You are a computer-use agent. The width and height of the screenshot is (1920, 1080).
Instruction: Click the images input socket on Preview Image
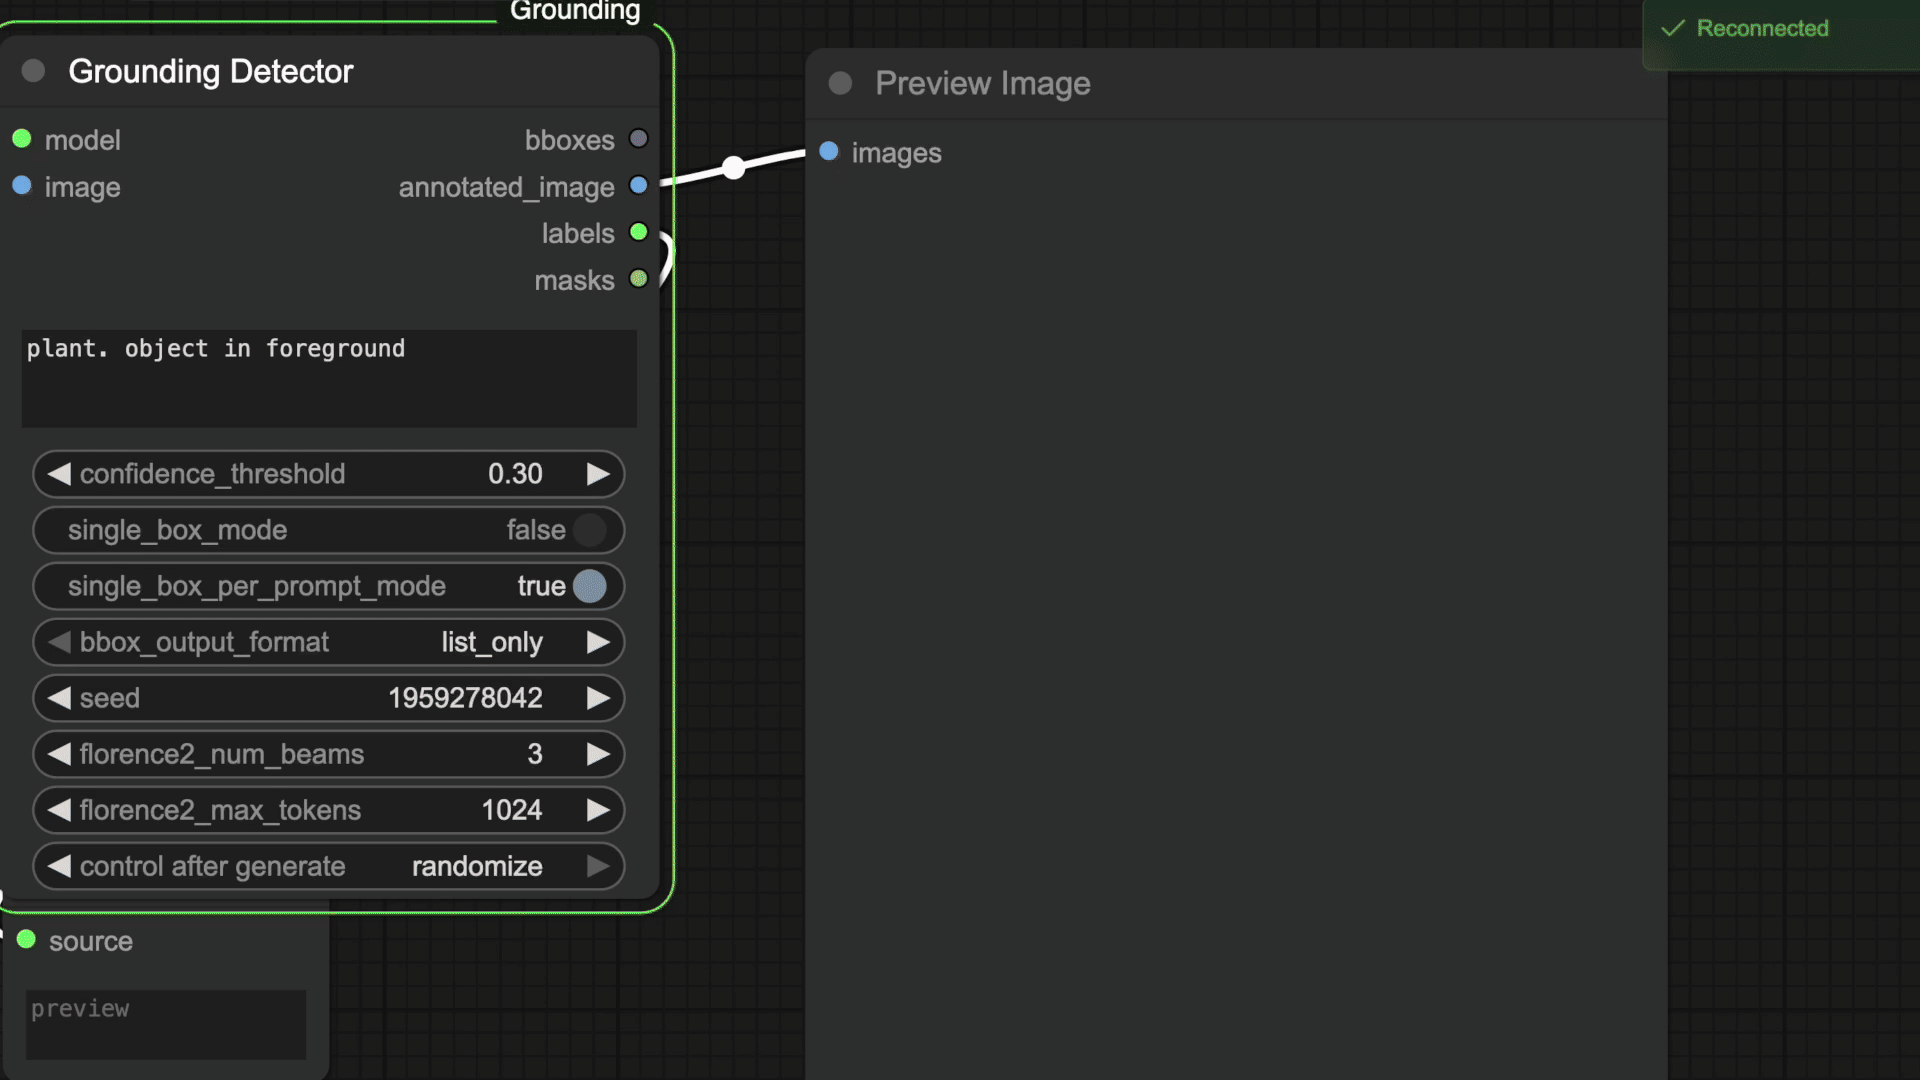[x=829, y=152]
